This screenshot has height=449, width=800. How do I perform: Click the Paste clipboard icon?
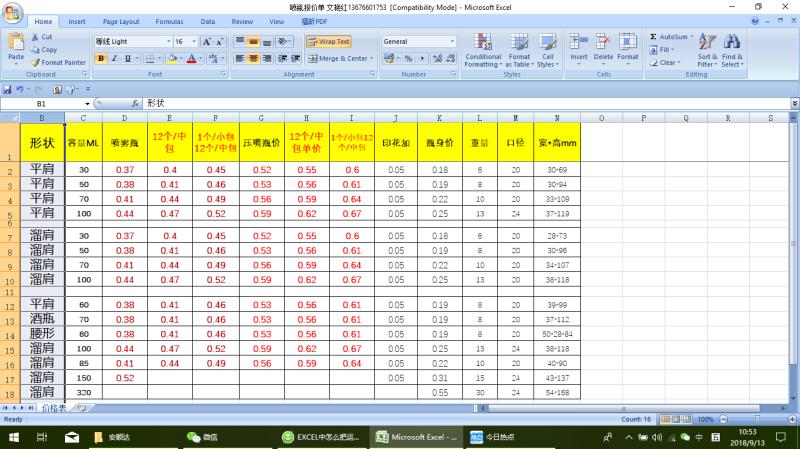[16, 44]
